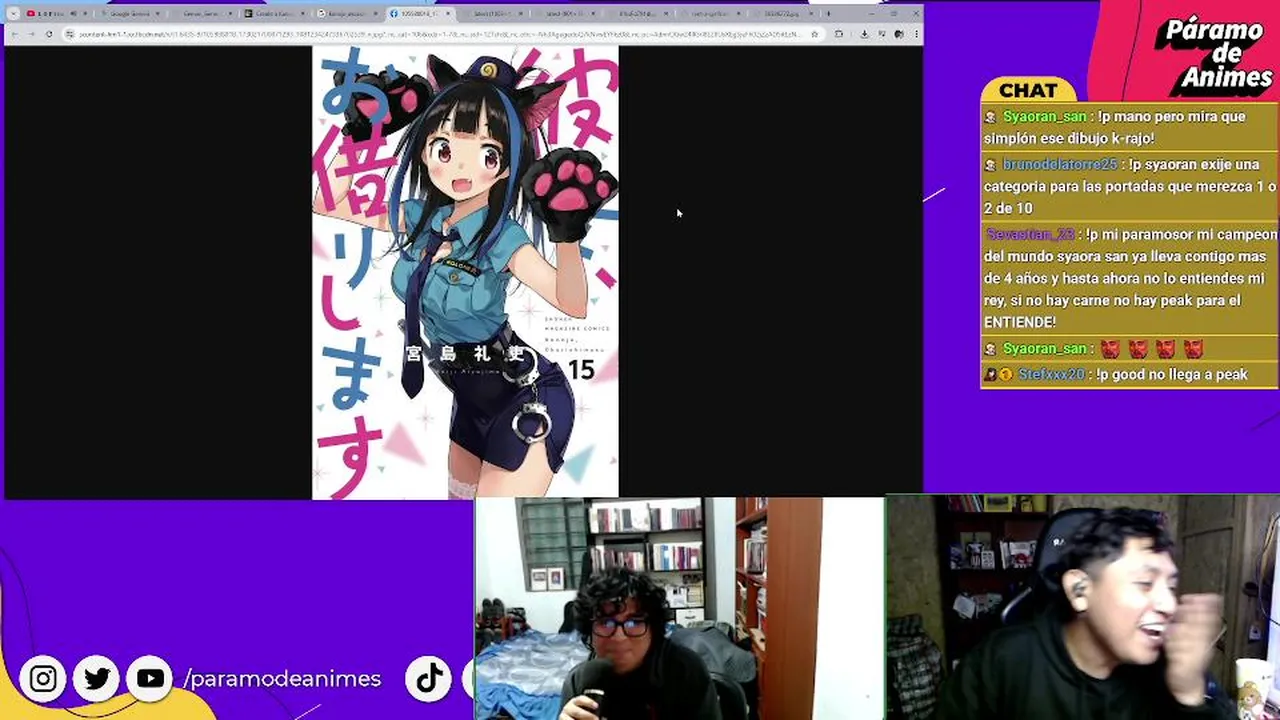
Task: Mute audio on the YouTube tab
Action: pyautogui.click(x=73, y=14)
